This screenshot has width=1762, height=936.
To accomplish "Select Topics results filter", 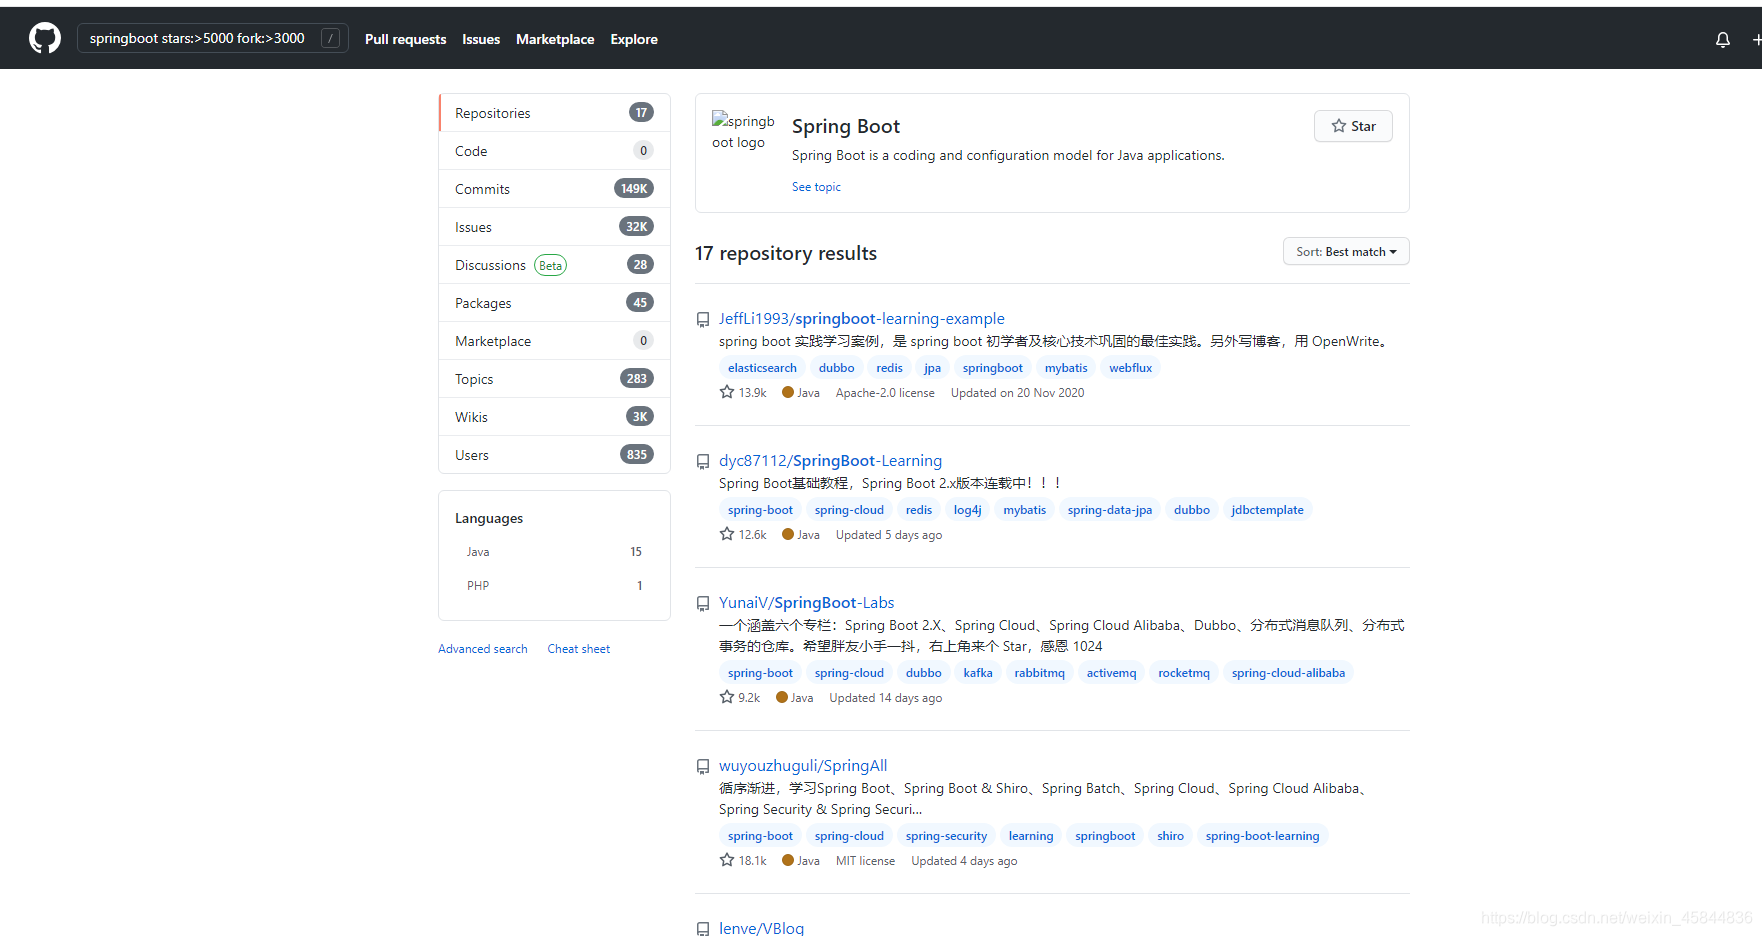I will tap(554, 379).
